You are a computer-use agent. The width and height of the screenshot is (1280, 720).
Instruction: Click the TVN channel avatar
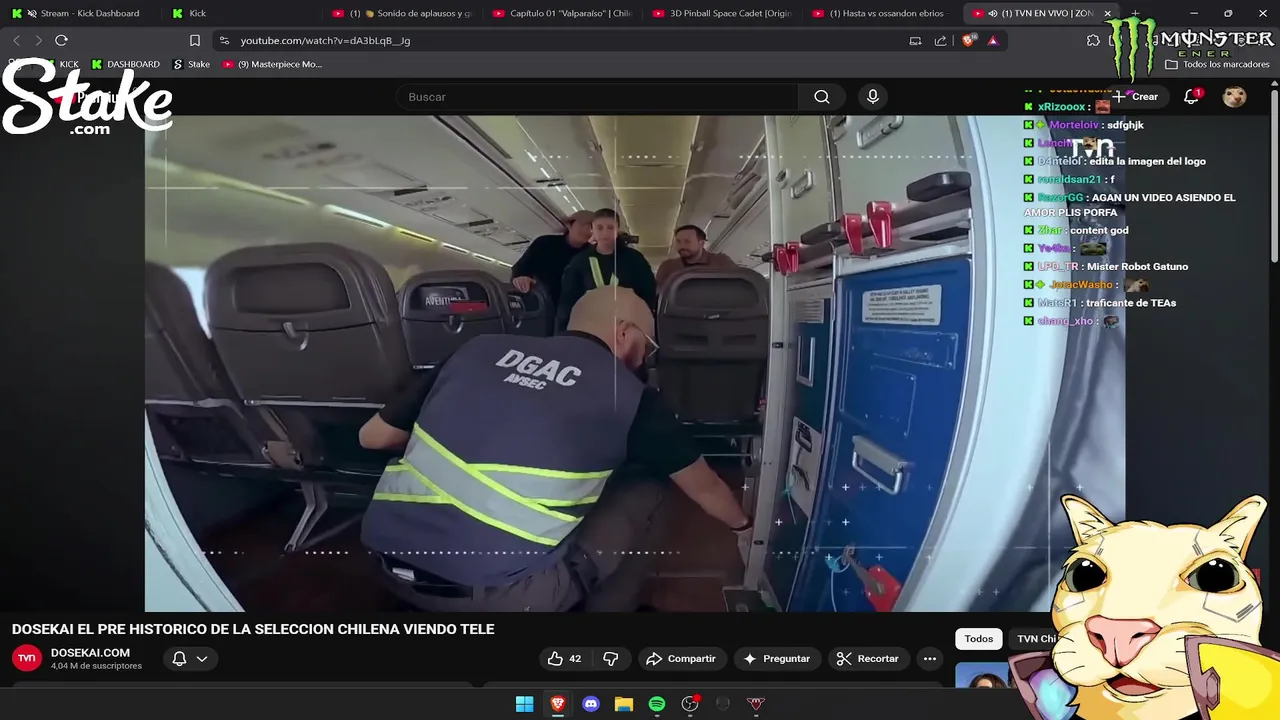coord(27,658)
